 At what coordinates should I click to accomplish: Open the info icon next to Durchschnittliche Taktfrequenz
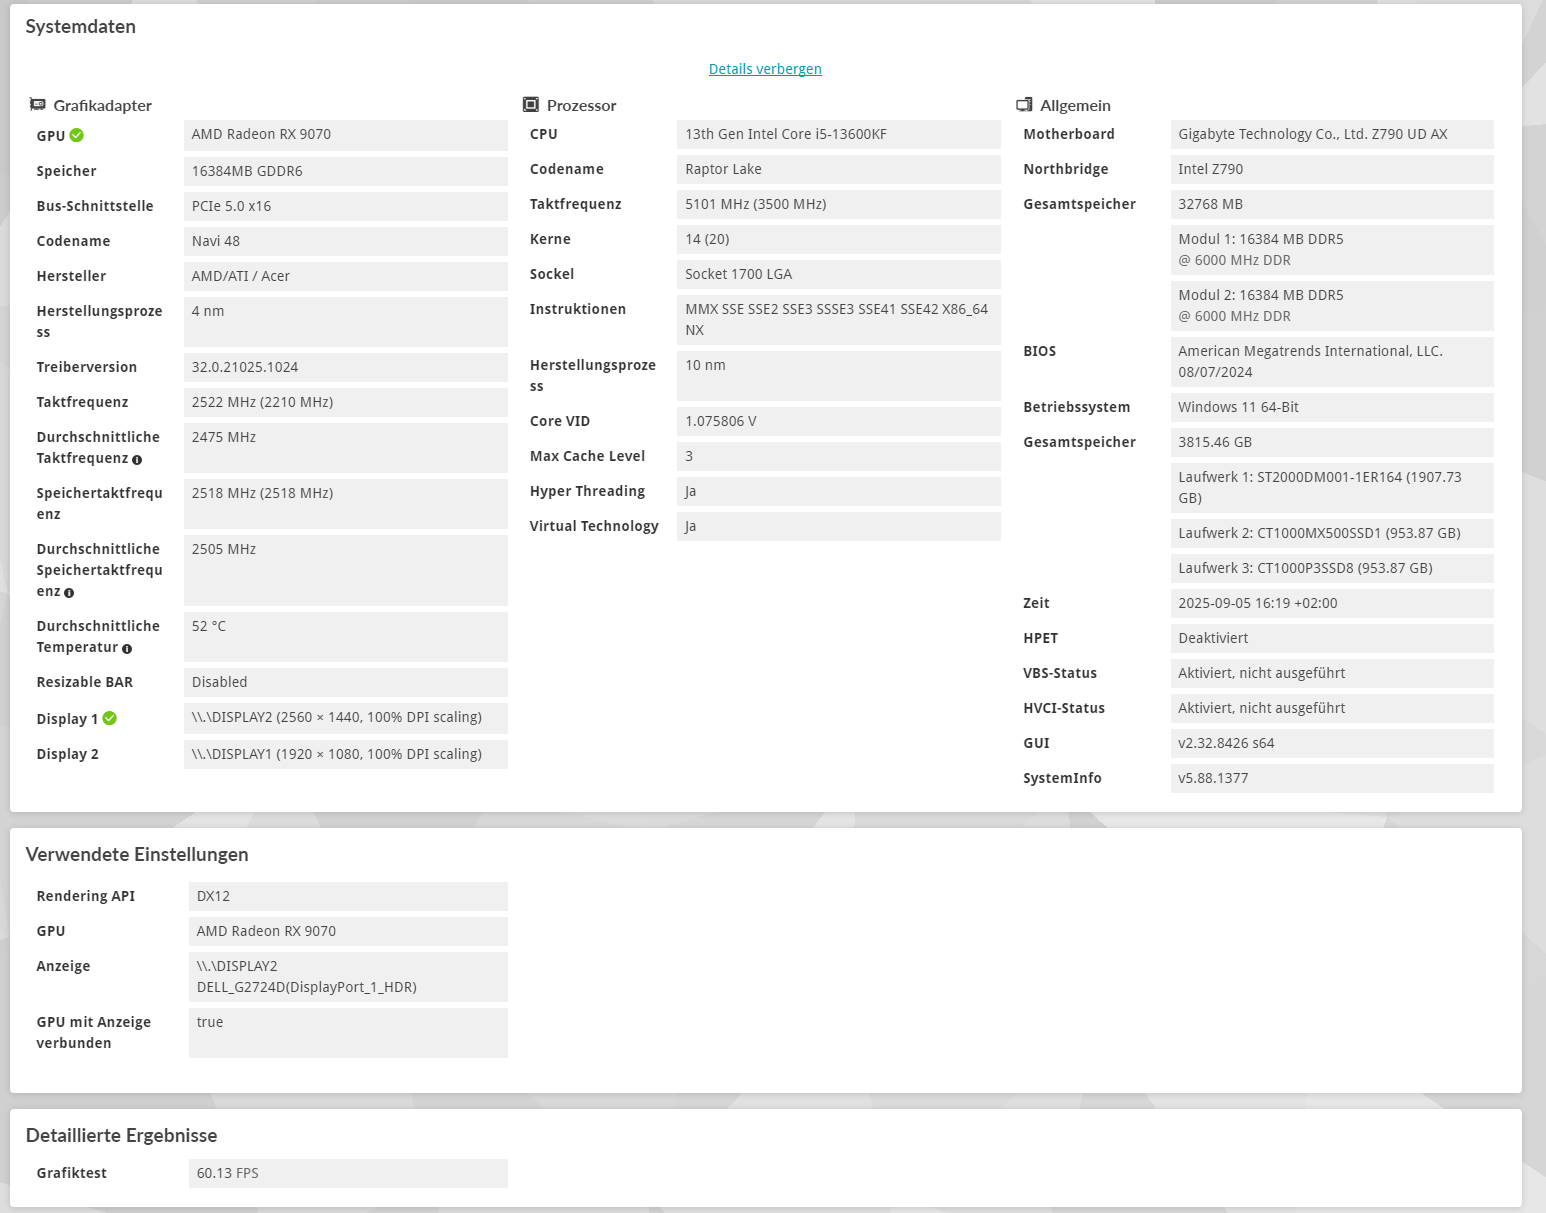135,460
